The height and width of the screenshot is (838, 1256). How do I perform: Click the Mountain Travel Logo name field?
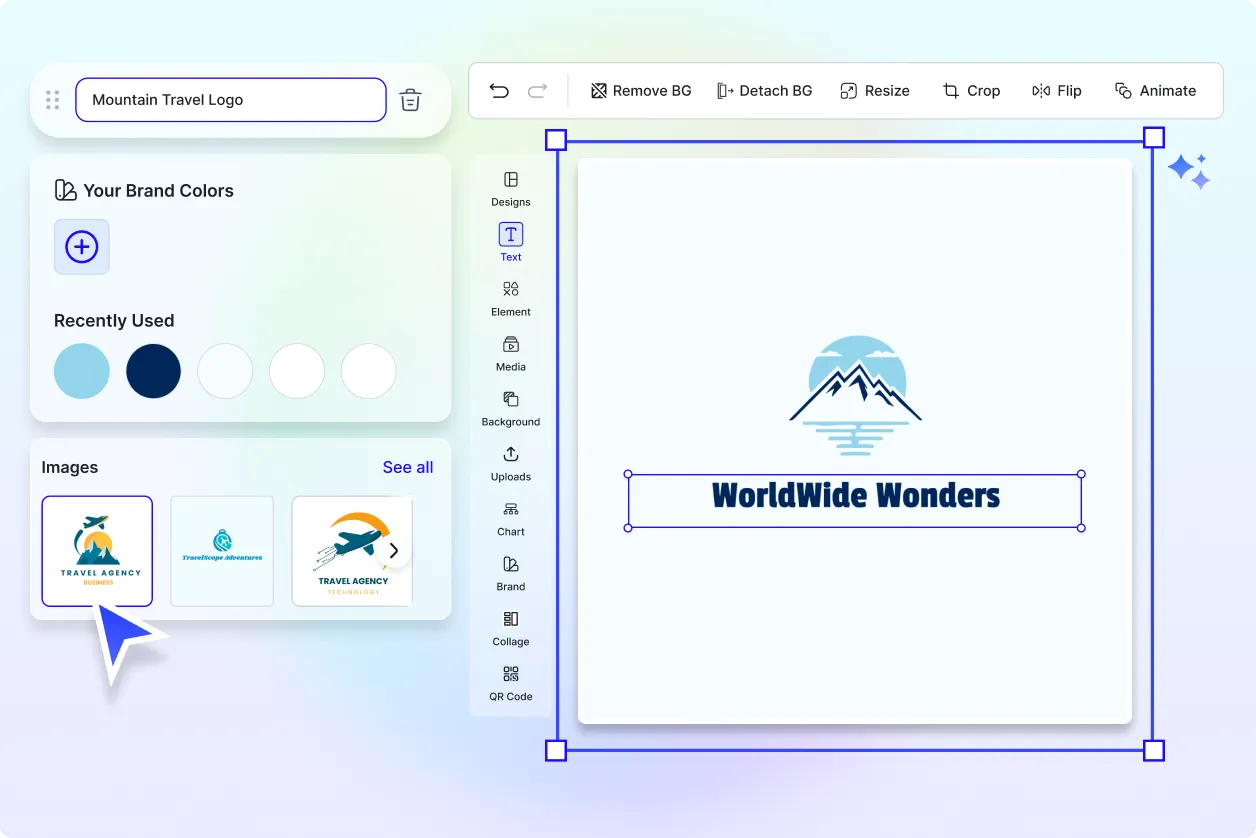point(230,100)
